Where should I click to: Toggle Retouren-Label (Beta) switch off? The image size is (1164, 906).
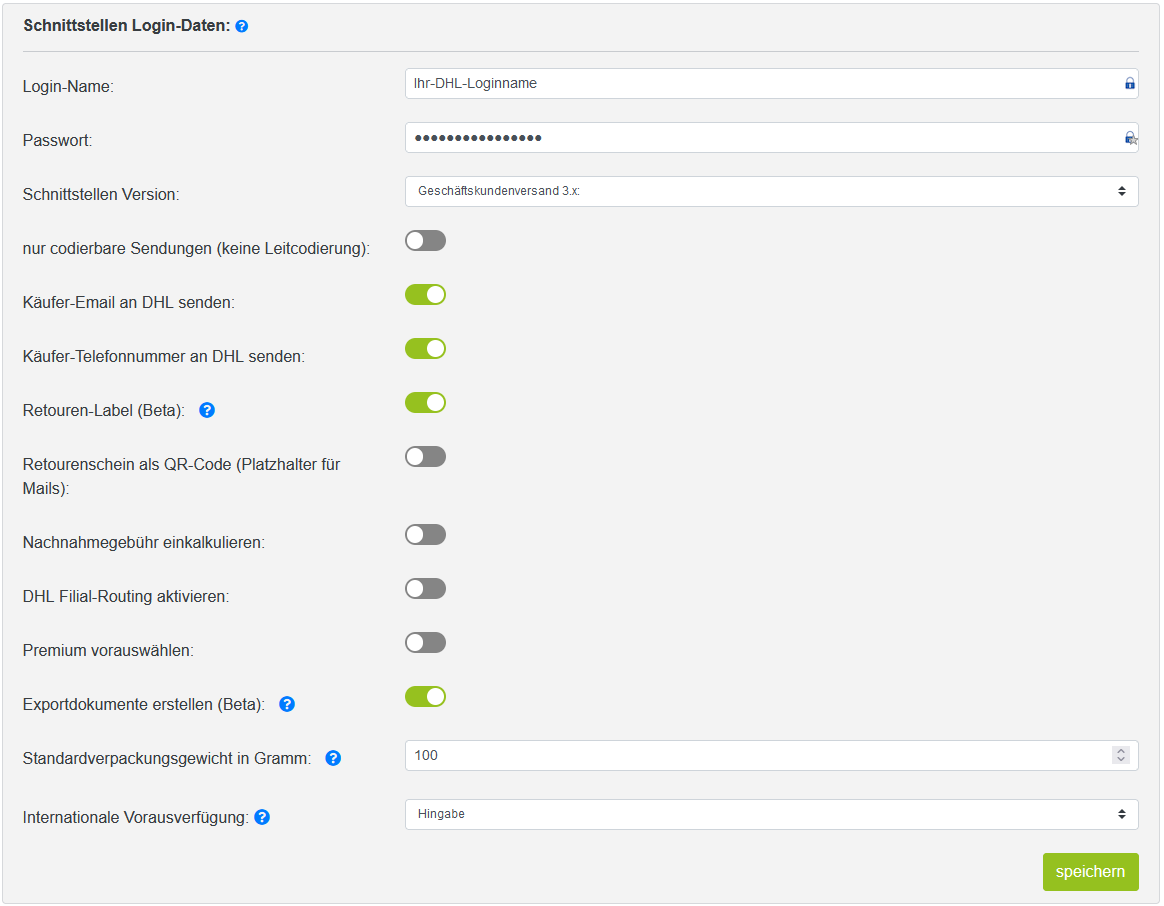425,403
